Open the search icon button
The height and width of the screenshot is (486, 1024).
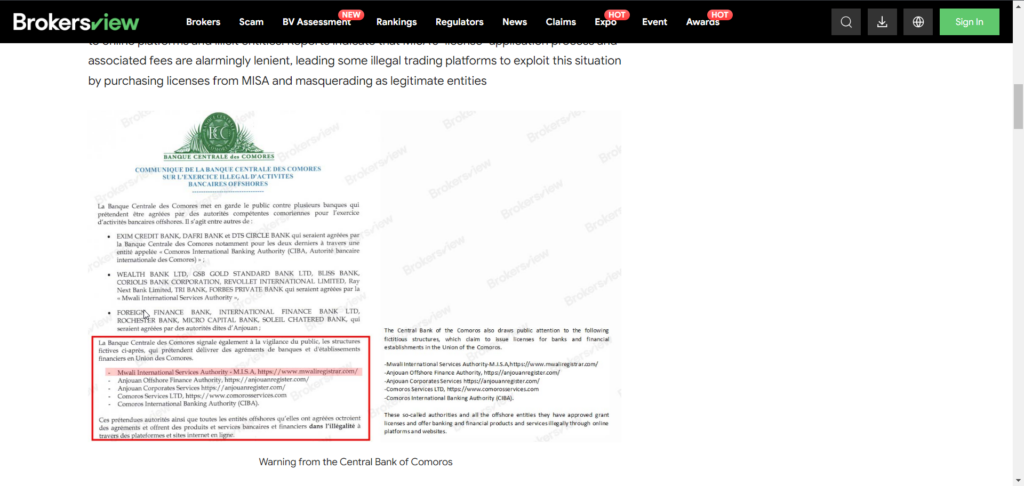(x=846, y=22)
